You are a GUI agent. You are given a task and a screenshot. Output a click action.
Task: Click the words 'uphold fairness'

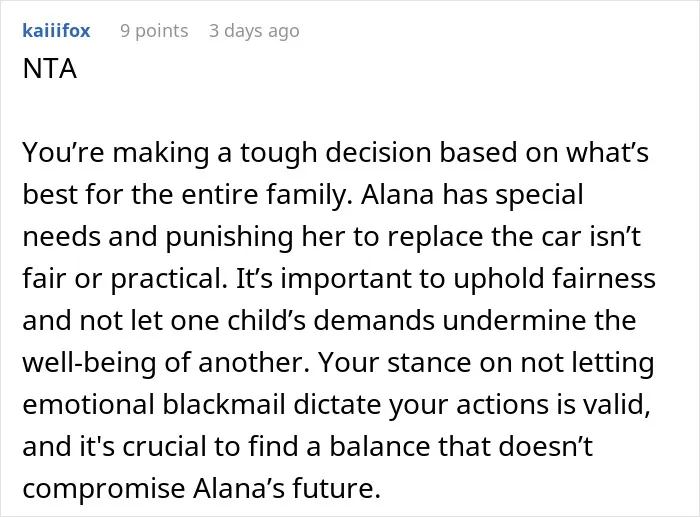coord(554,279)
